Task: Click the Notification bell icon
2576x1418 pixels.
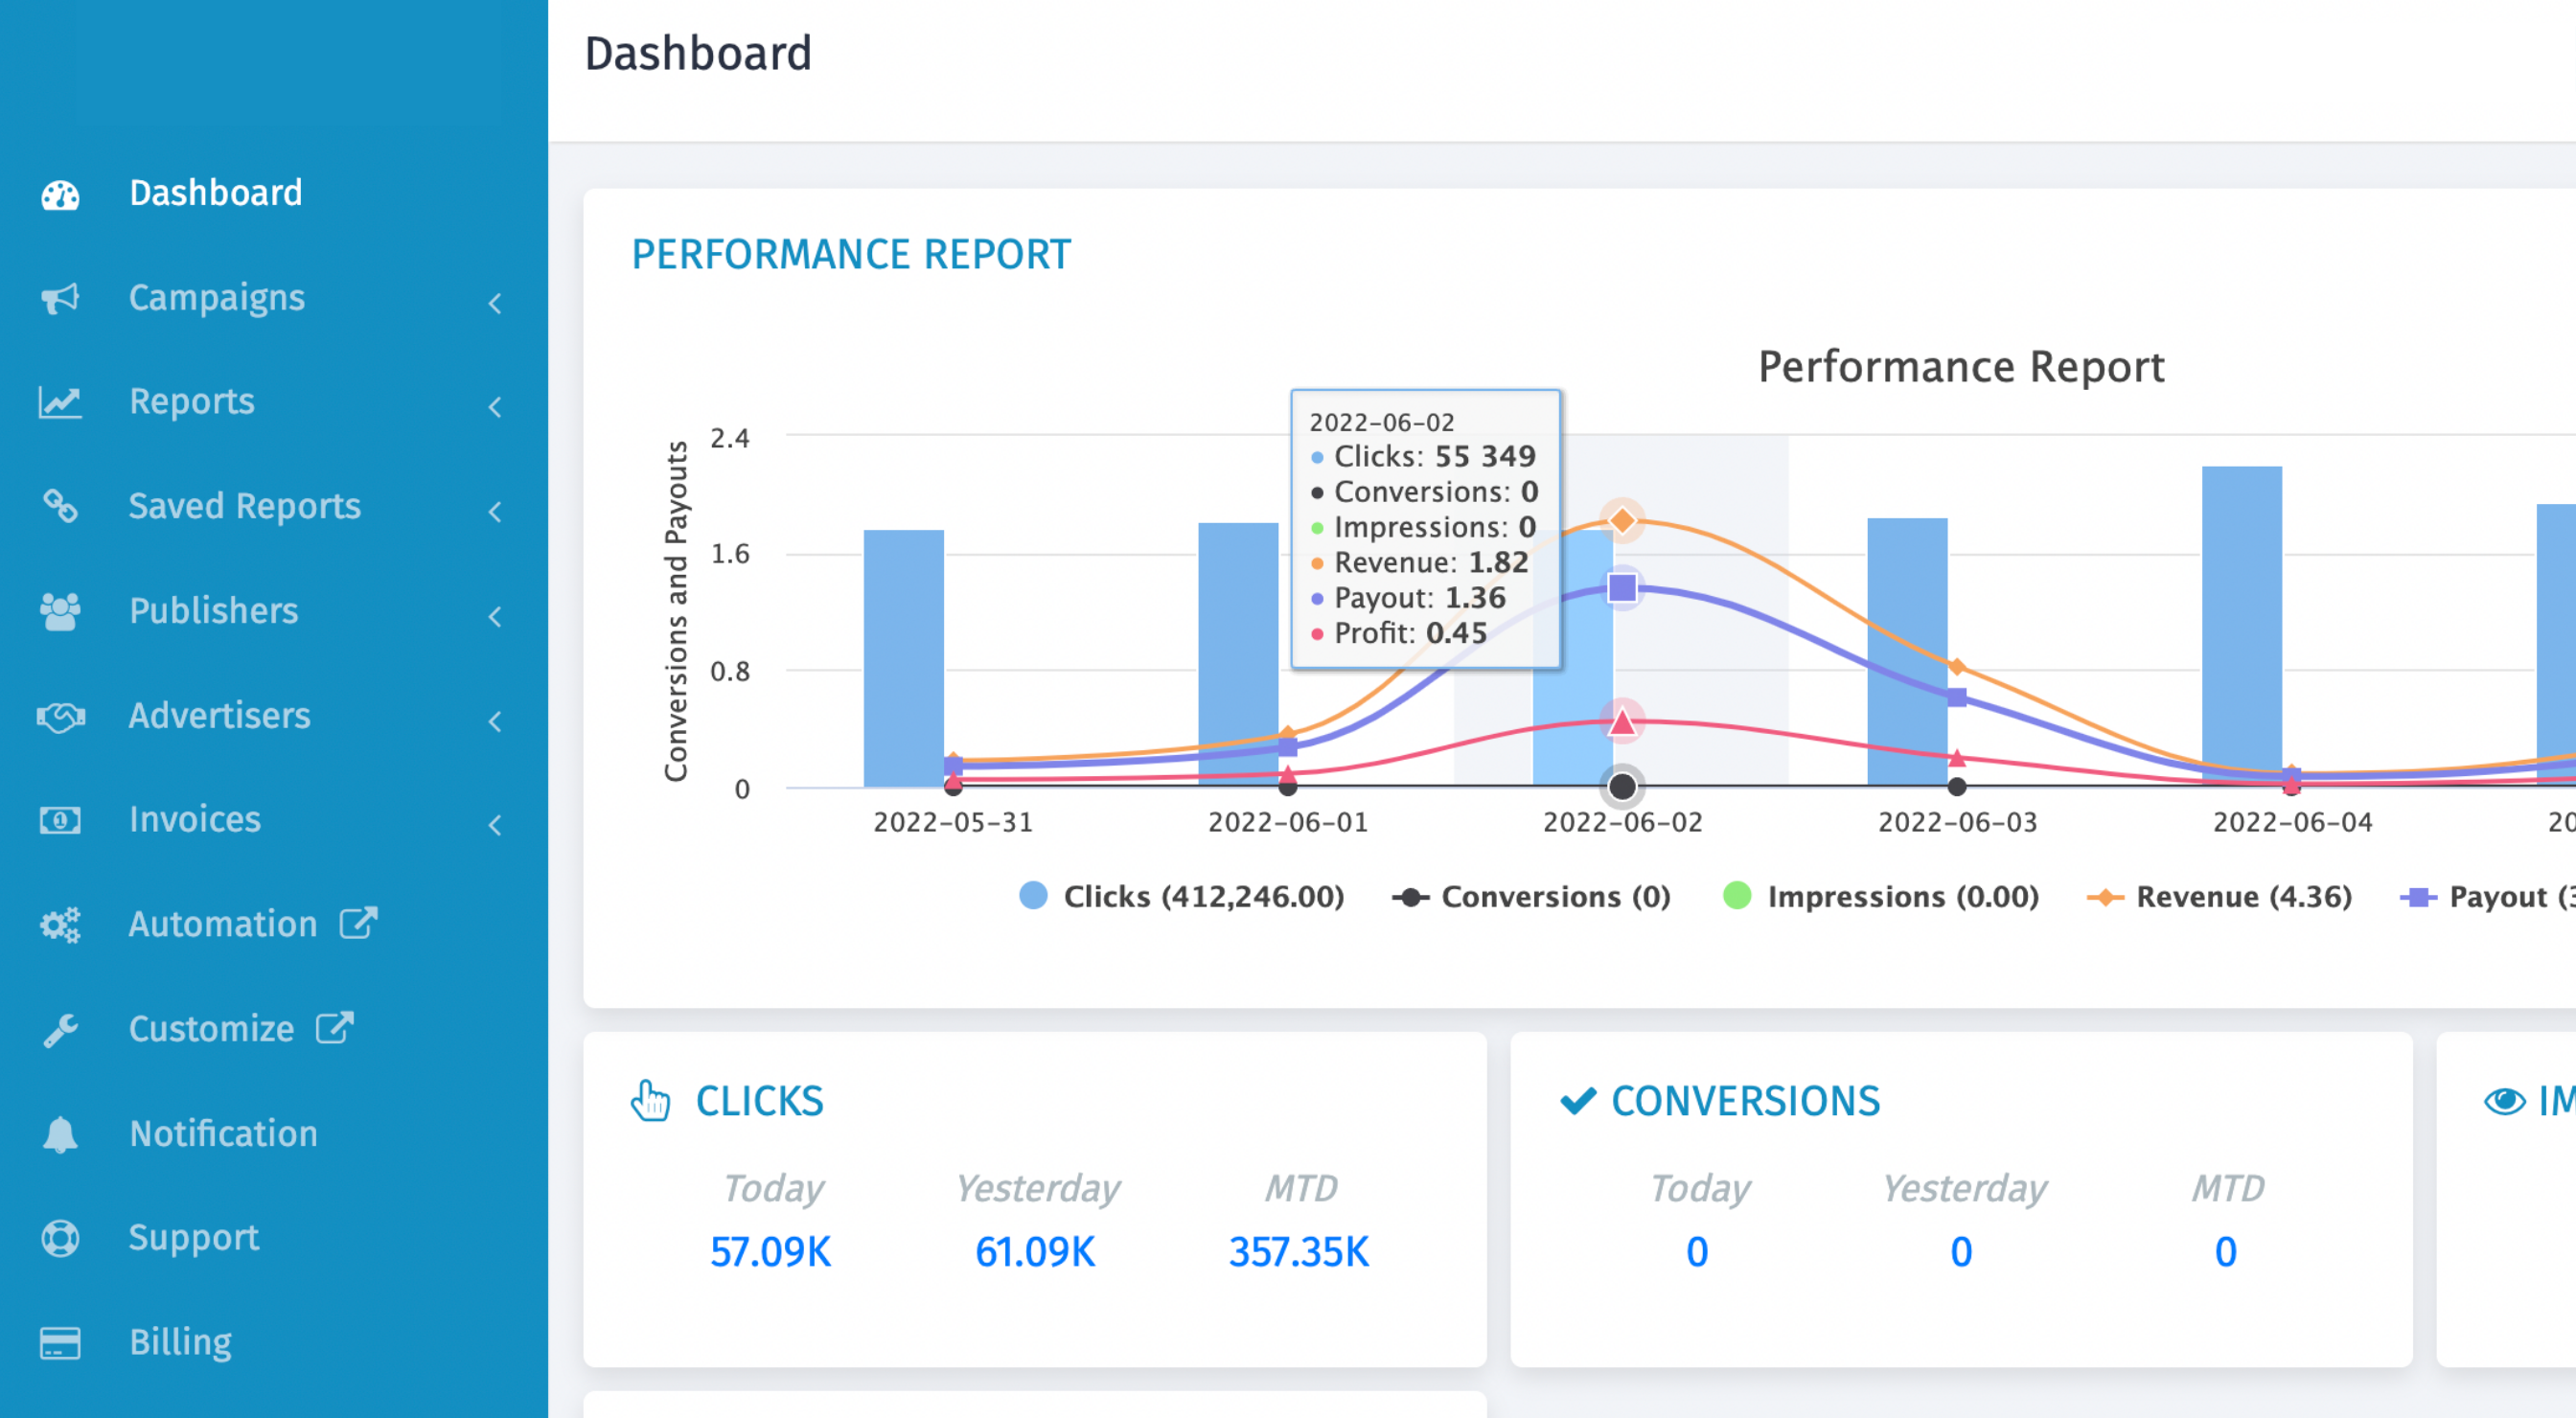Action: (60, 1134)
